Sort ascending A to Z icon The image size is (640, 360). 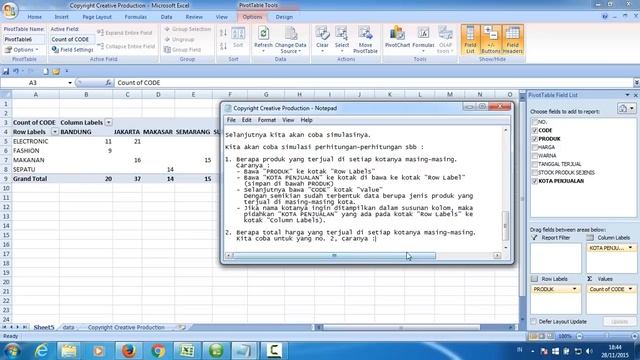(x=223, y=33)
